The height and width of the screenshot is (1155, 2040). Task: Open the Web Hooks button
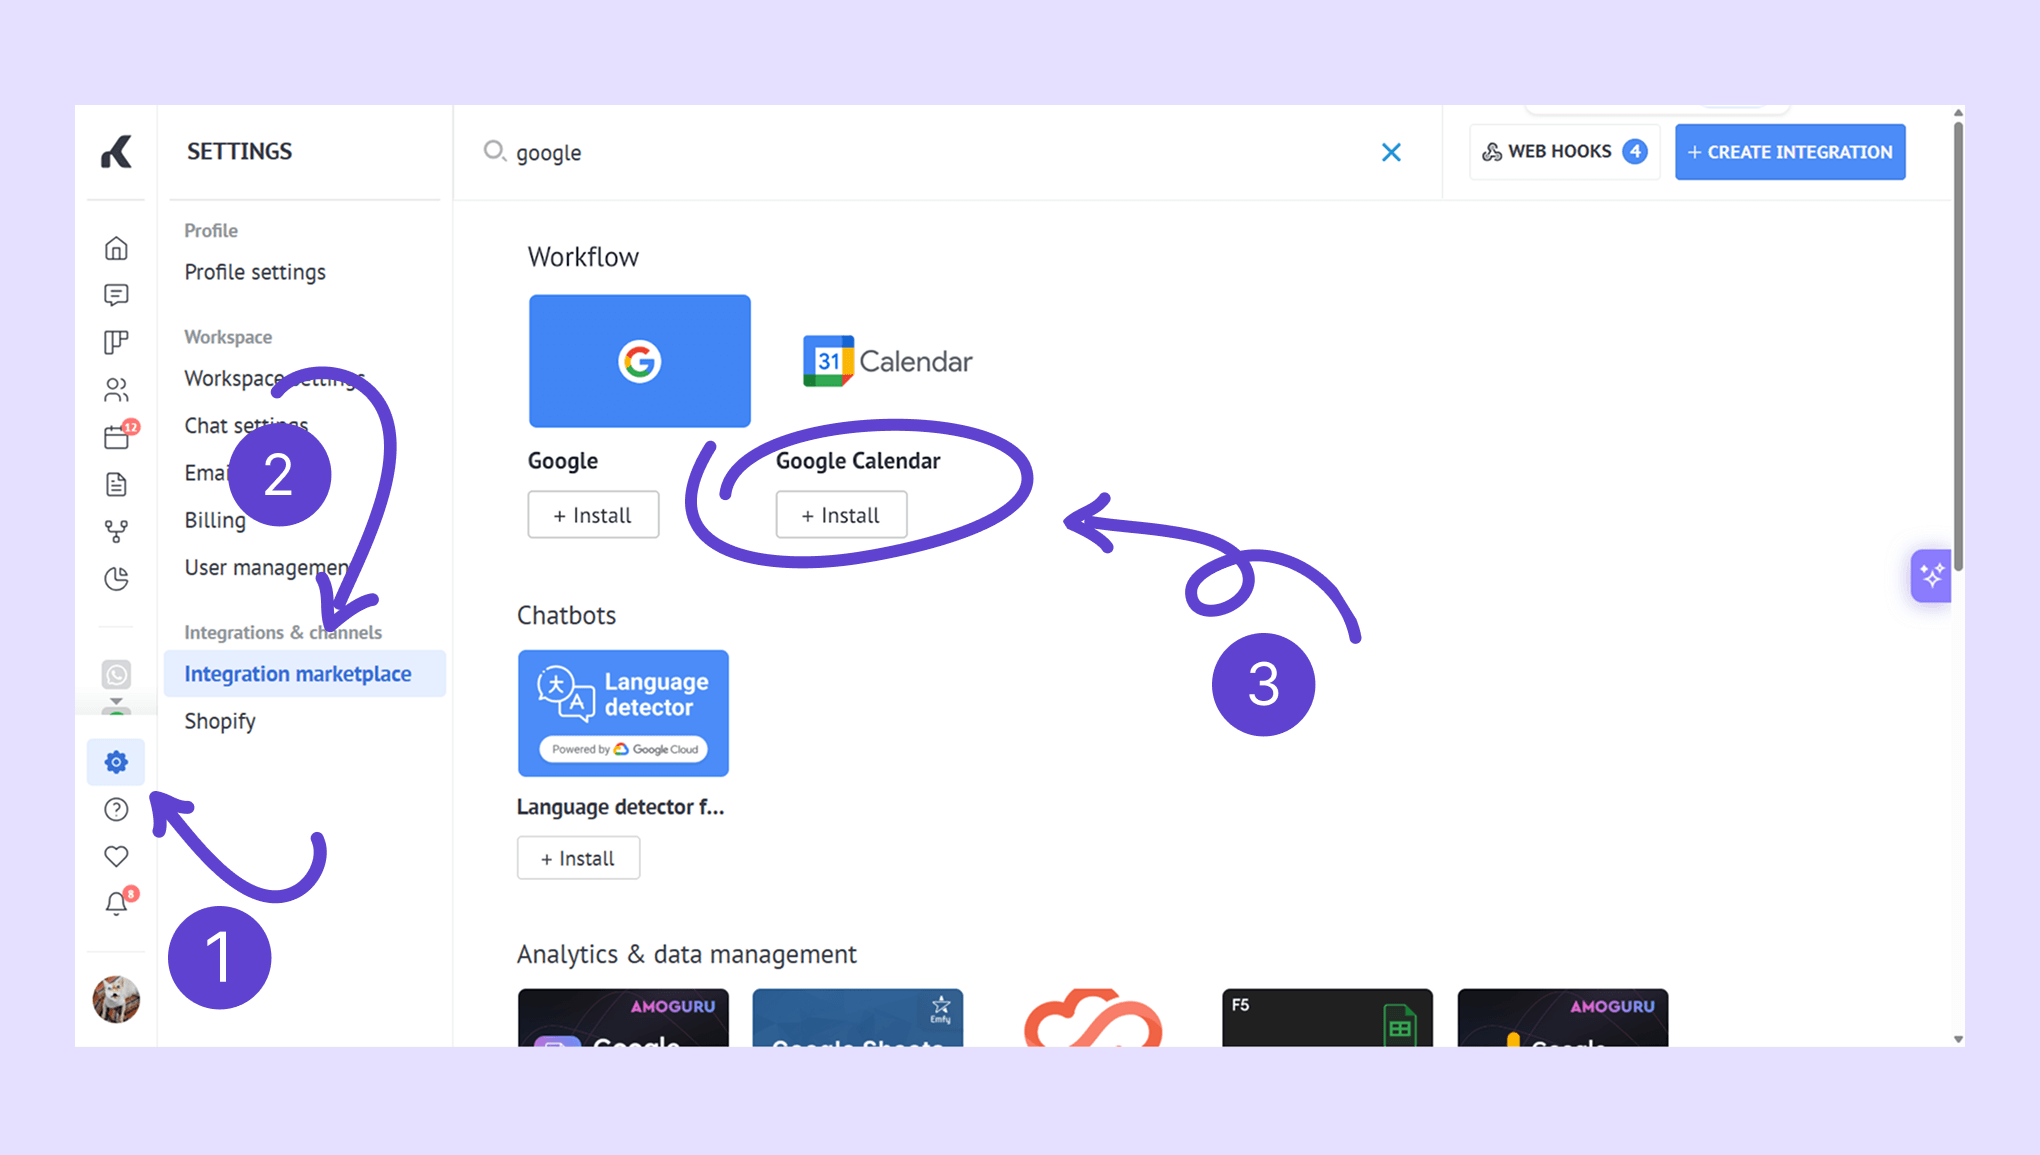tap(1564, 152)
